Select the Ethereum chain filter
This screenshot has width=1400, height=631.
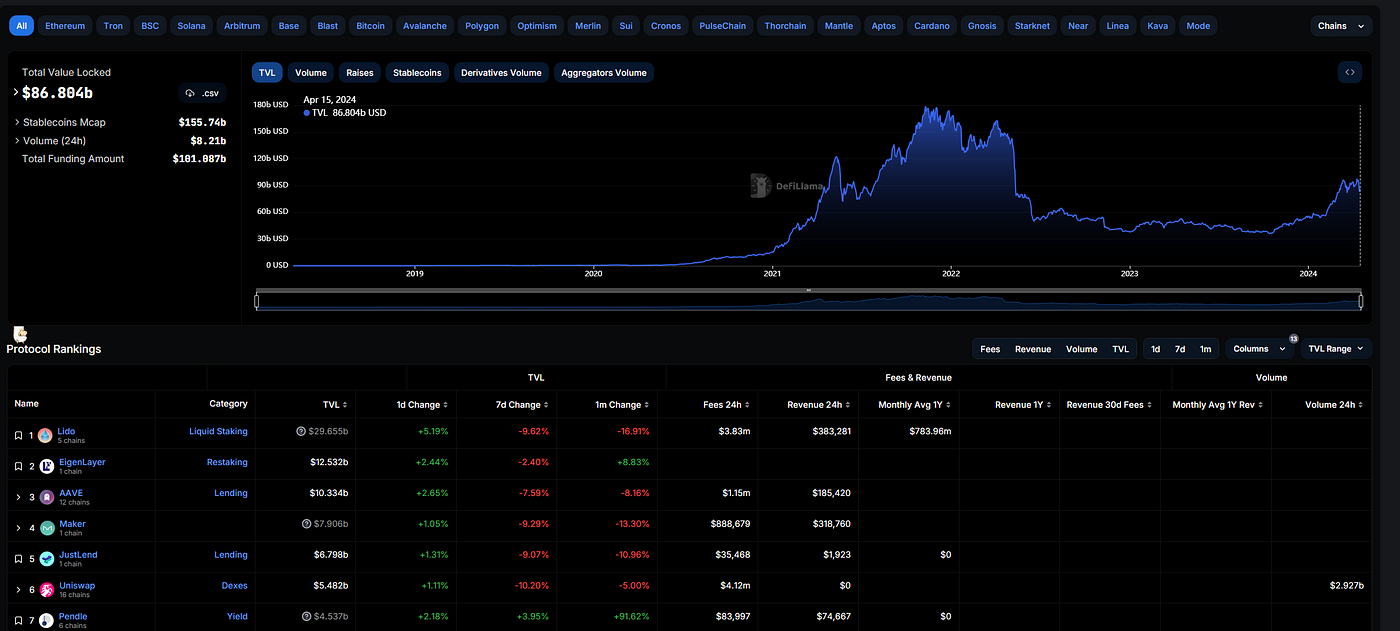(66, 26)
